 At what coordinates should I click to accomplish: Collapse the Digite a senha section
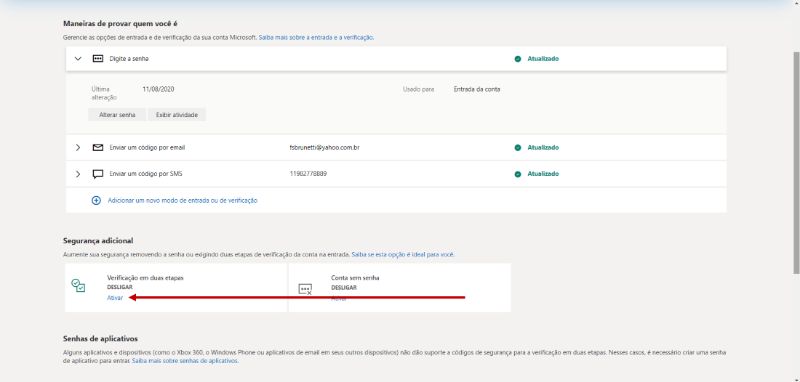78,59
